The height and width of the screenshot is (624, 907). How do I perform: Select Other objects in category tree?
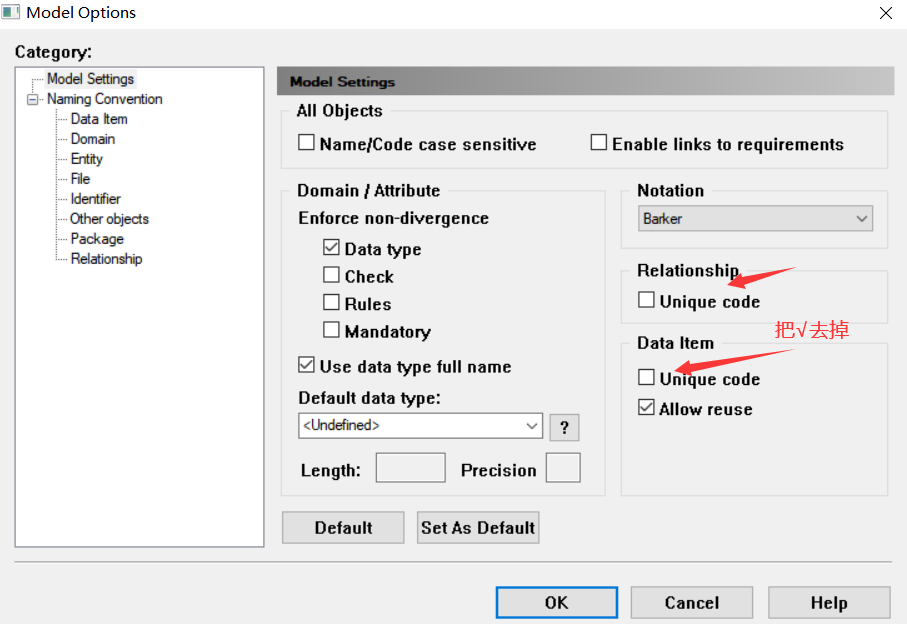[x=109, y=219]
